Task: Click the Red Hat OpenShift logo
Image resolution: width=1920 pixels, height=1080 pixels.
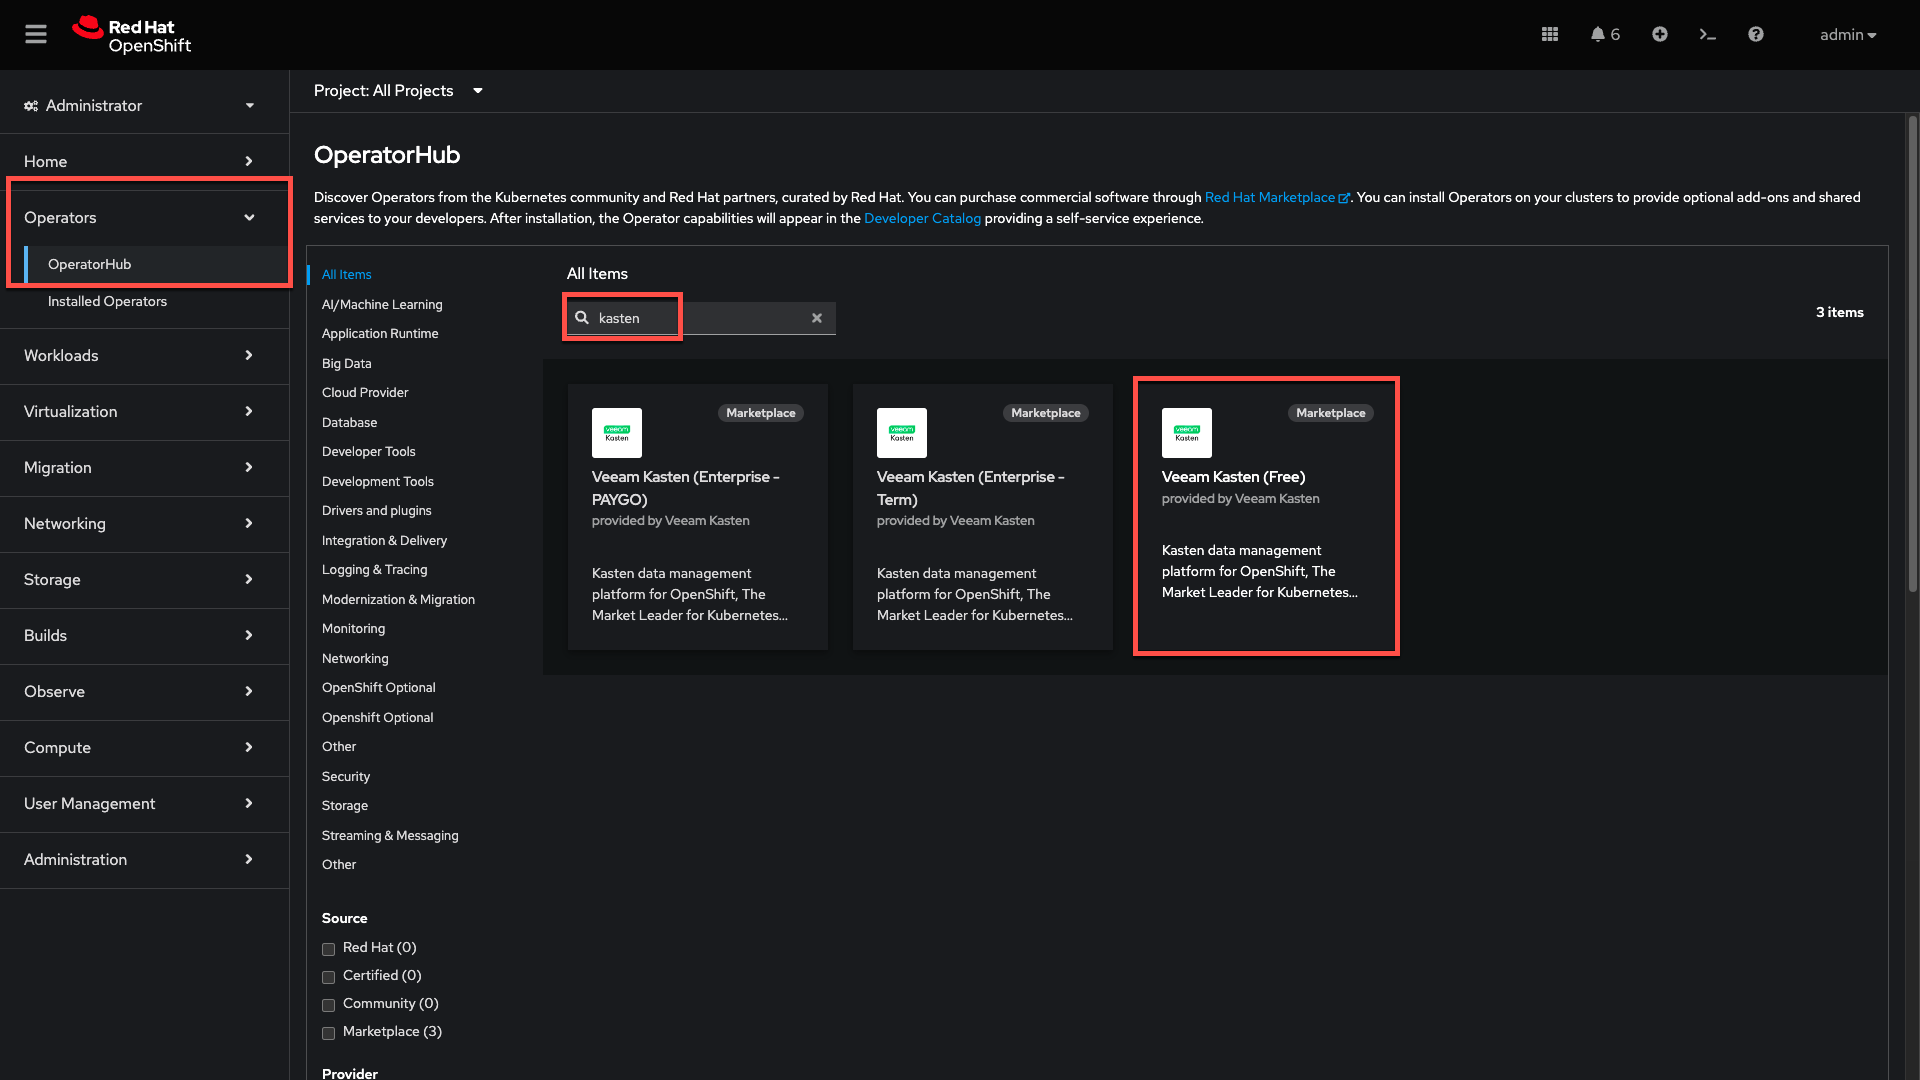Action: click(131, 35)
